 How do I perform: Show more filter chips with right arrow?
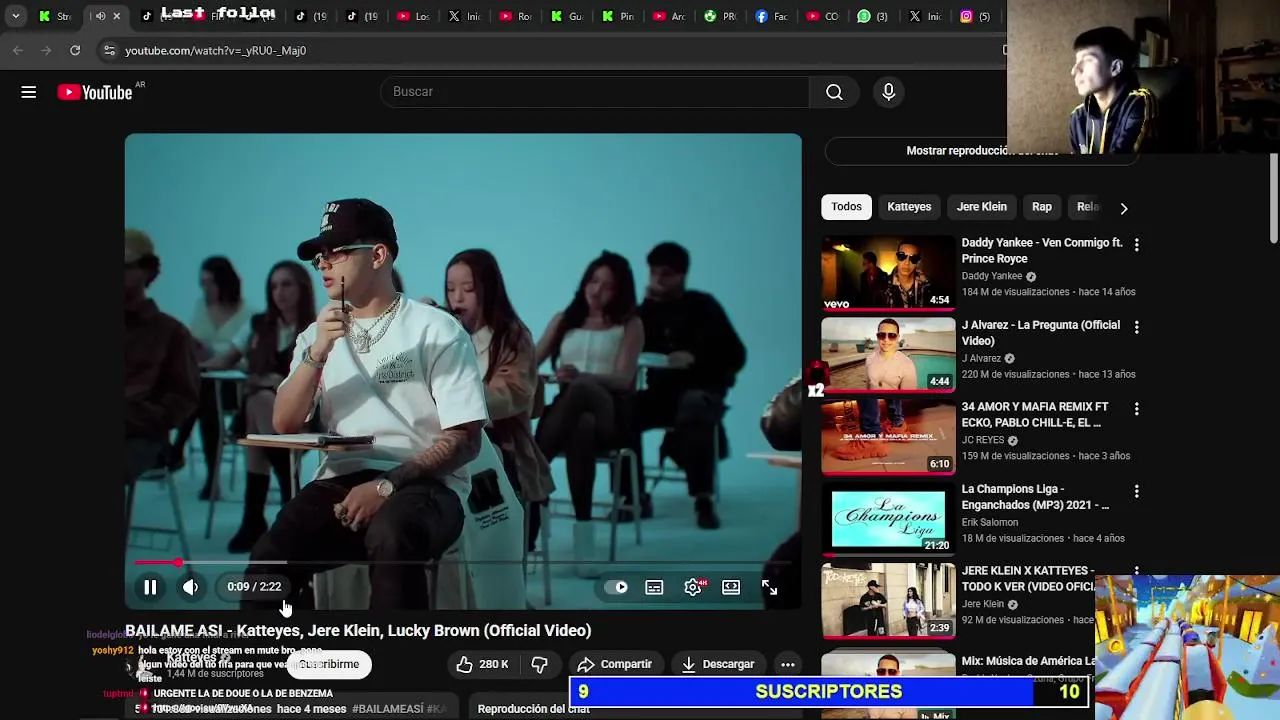1123,208
